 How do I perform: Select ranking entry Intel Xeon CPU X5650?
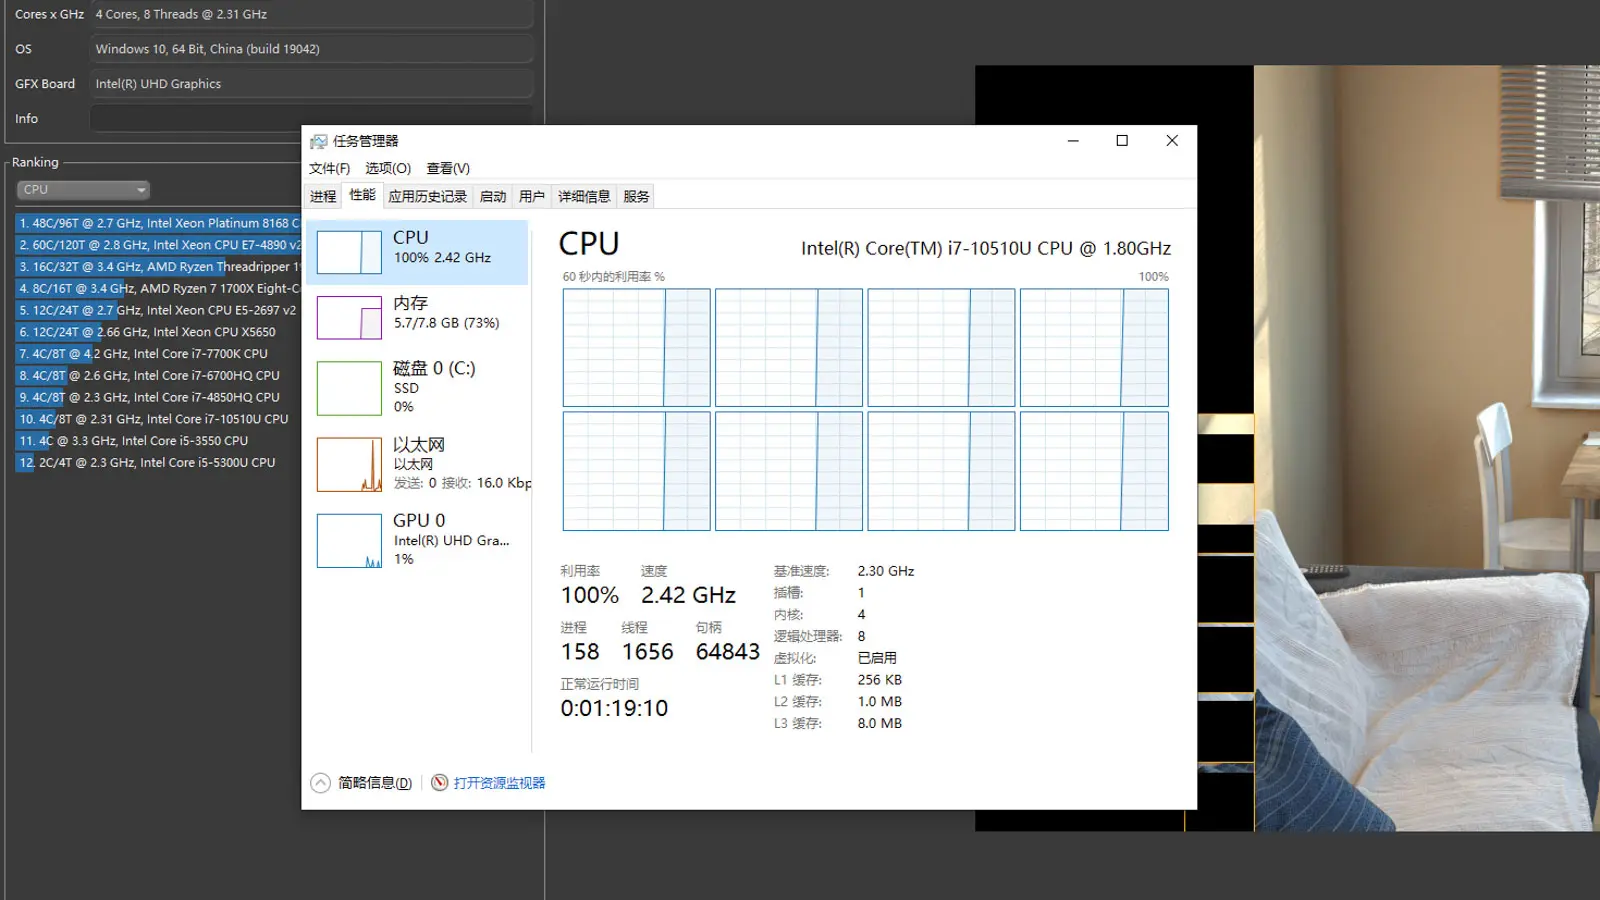(158, 332)
